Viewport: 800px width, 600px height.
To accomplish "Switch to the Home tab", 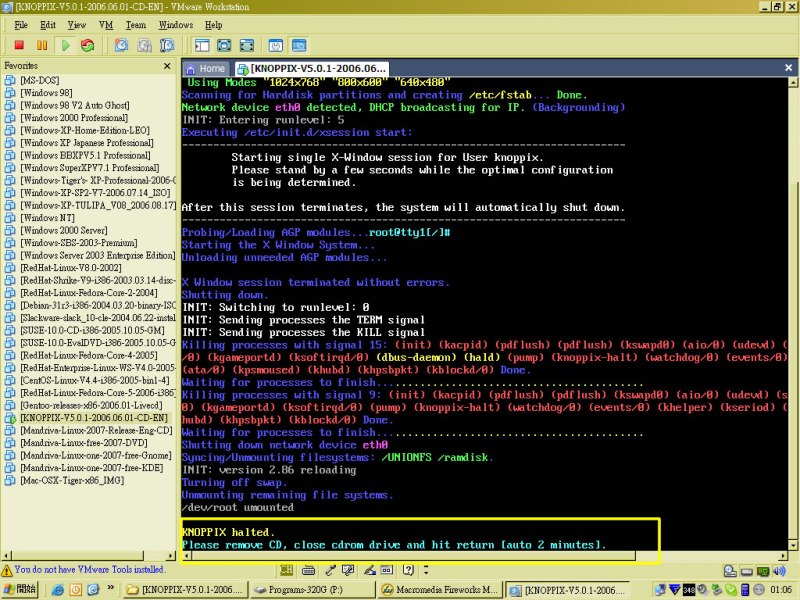I will 206,68.
